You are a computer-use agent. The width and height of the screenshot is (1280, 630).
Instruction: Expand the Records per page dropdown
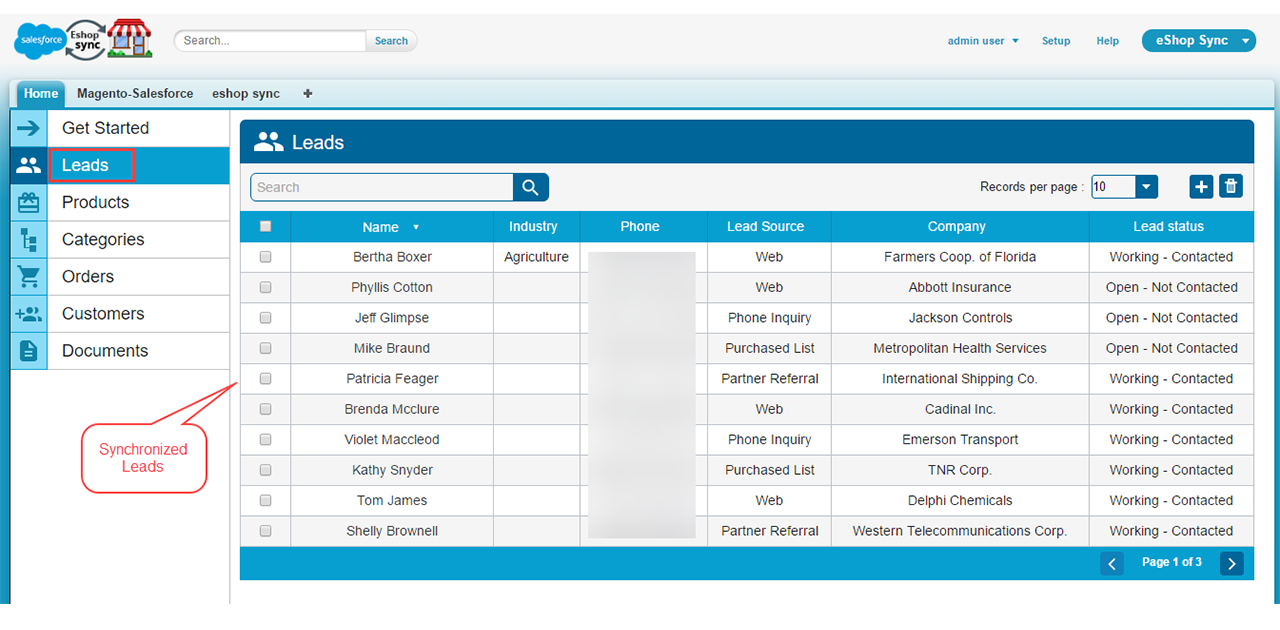[1146, 187]
